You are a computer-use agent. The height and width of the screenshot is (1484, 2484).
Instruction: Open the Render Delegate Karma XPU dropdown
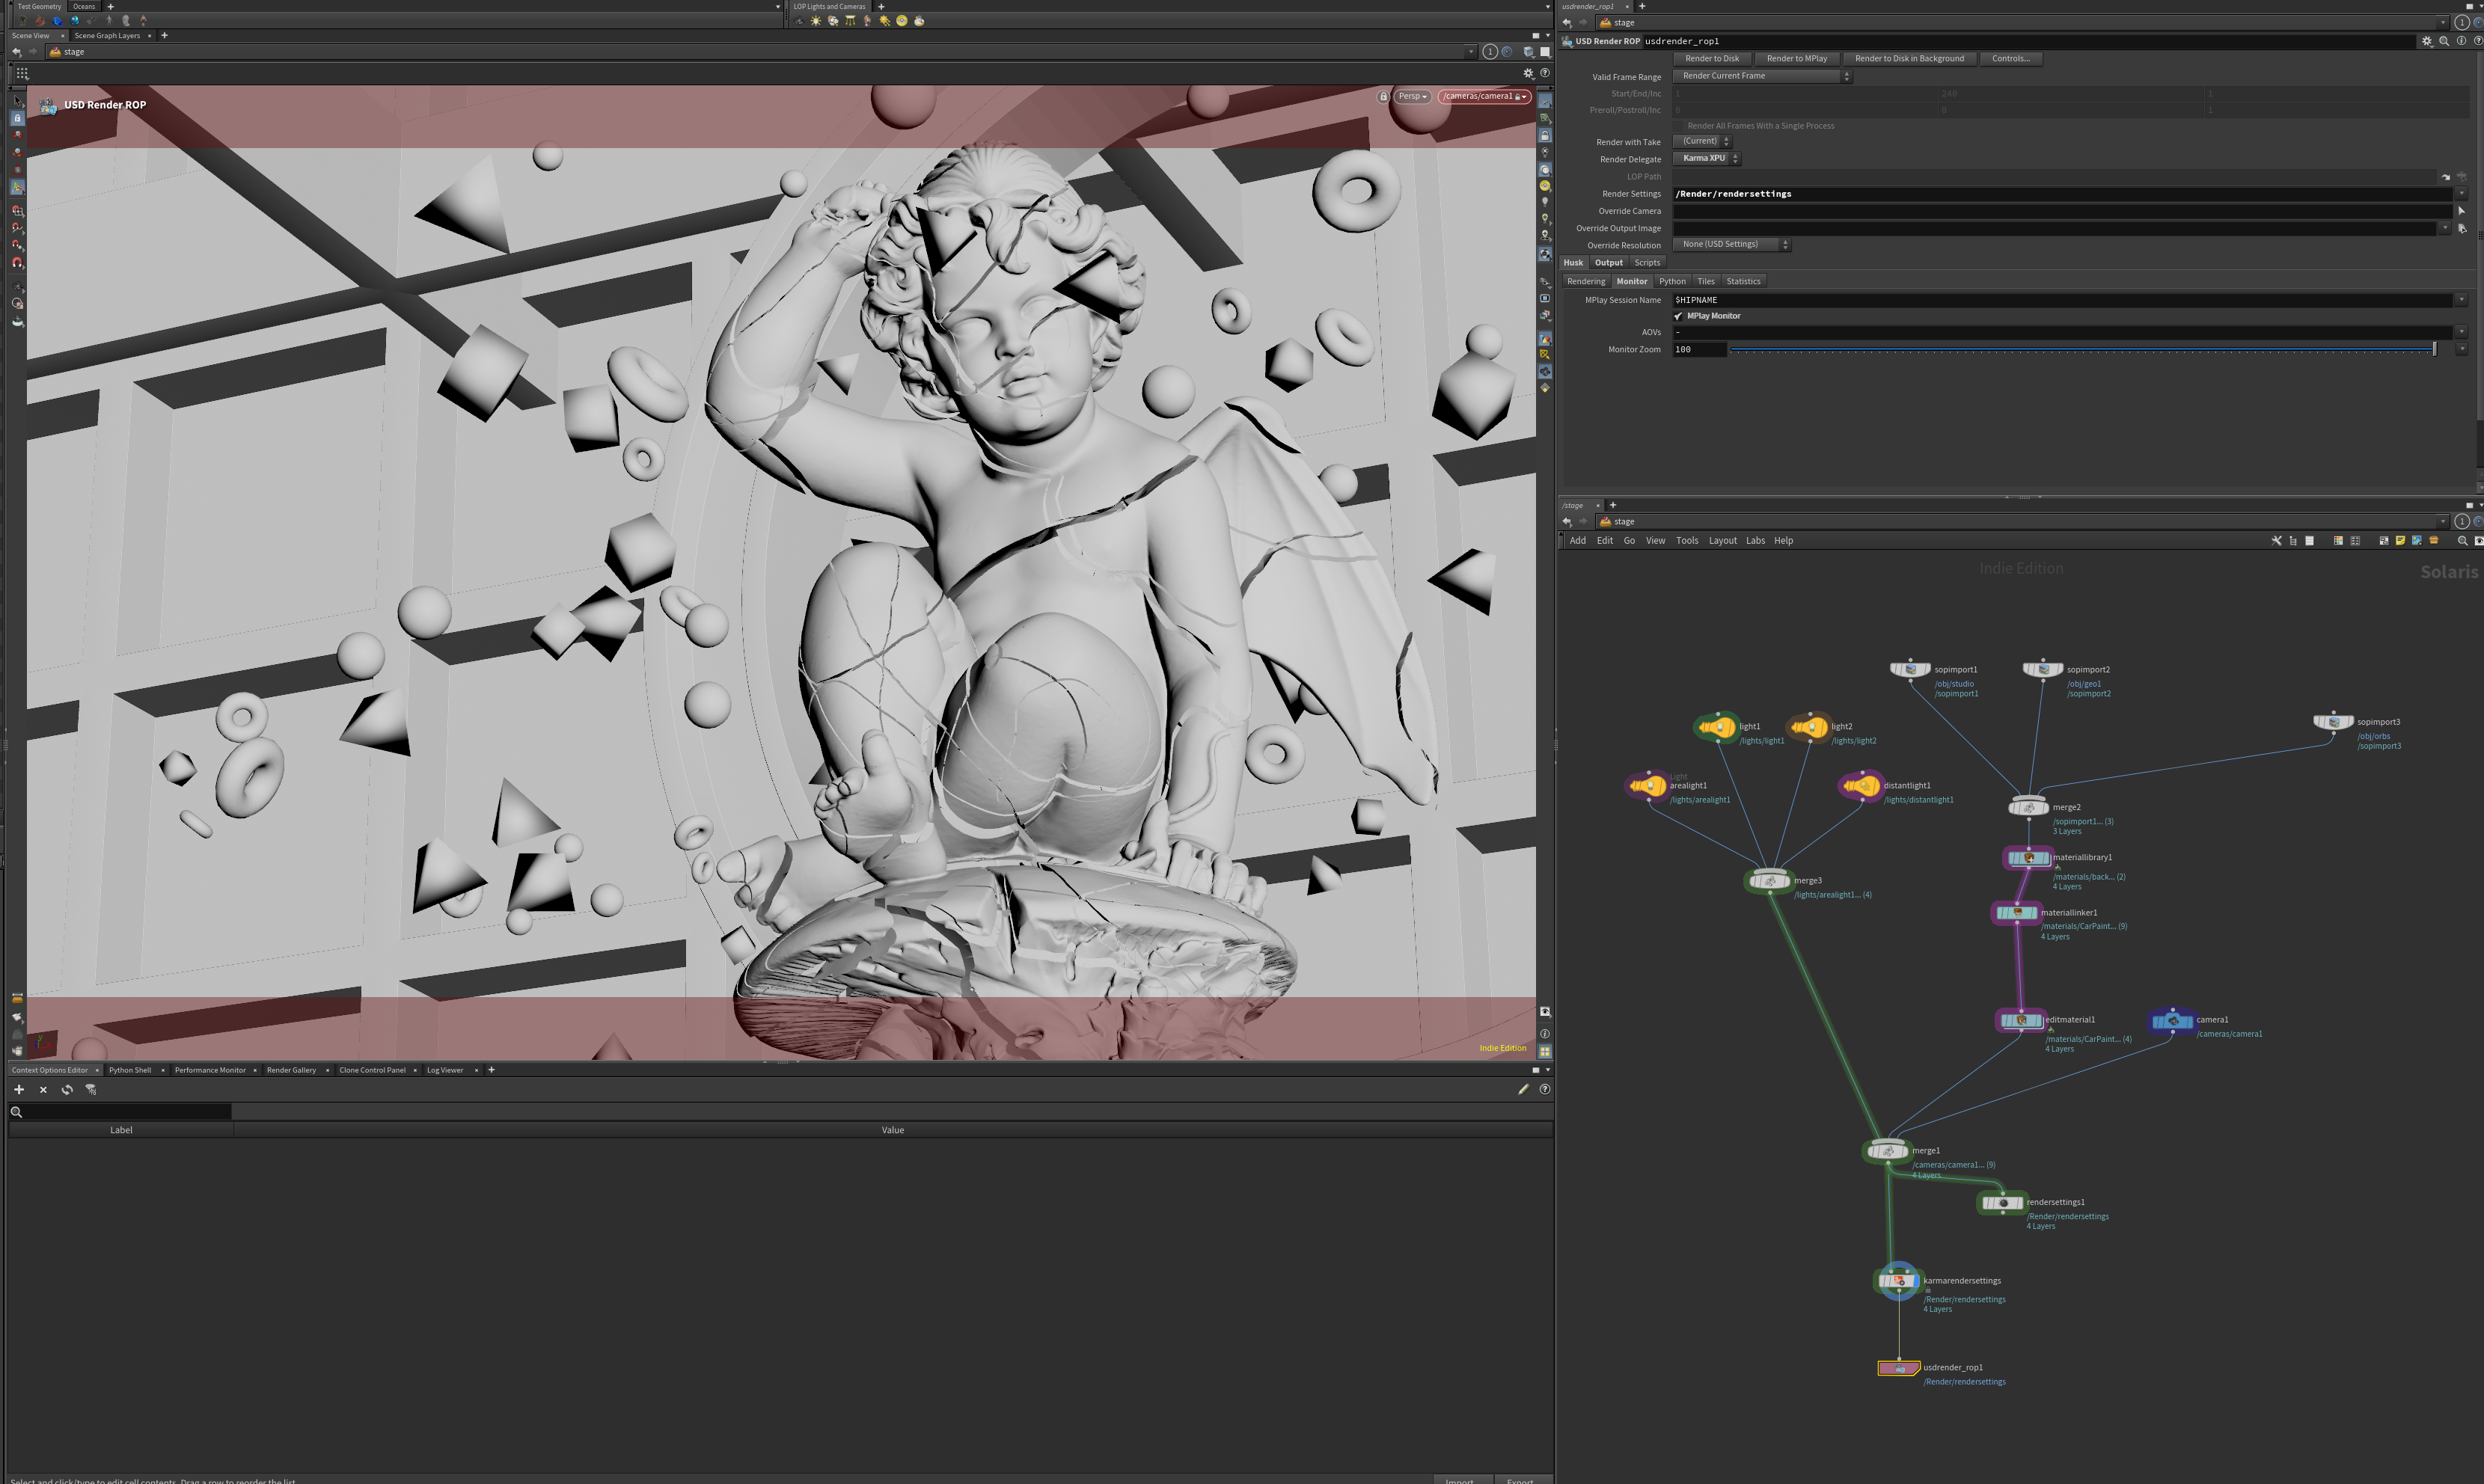[x=1707, y=158]
